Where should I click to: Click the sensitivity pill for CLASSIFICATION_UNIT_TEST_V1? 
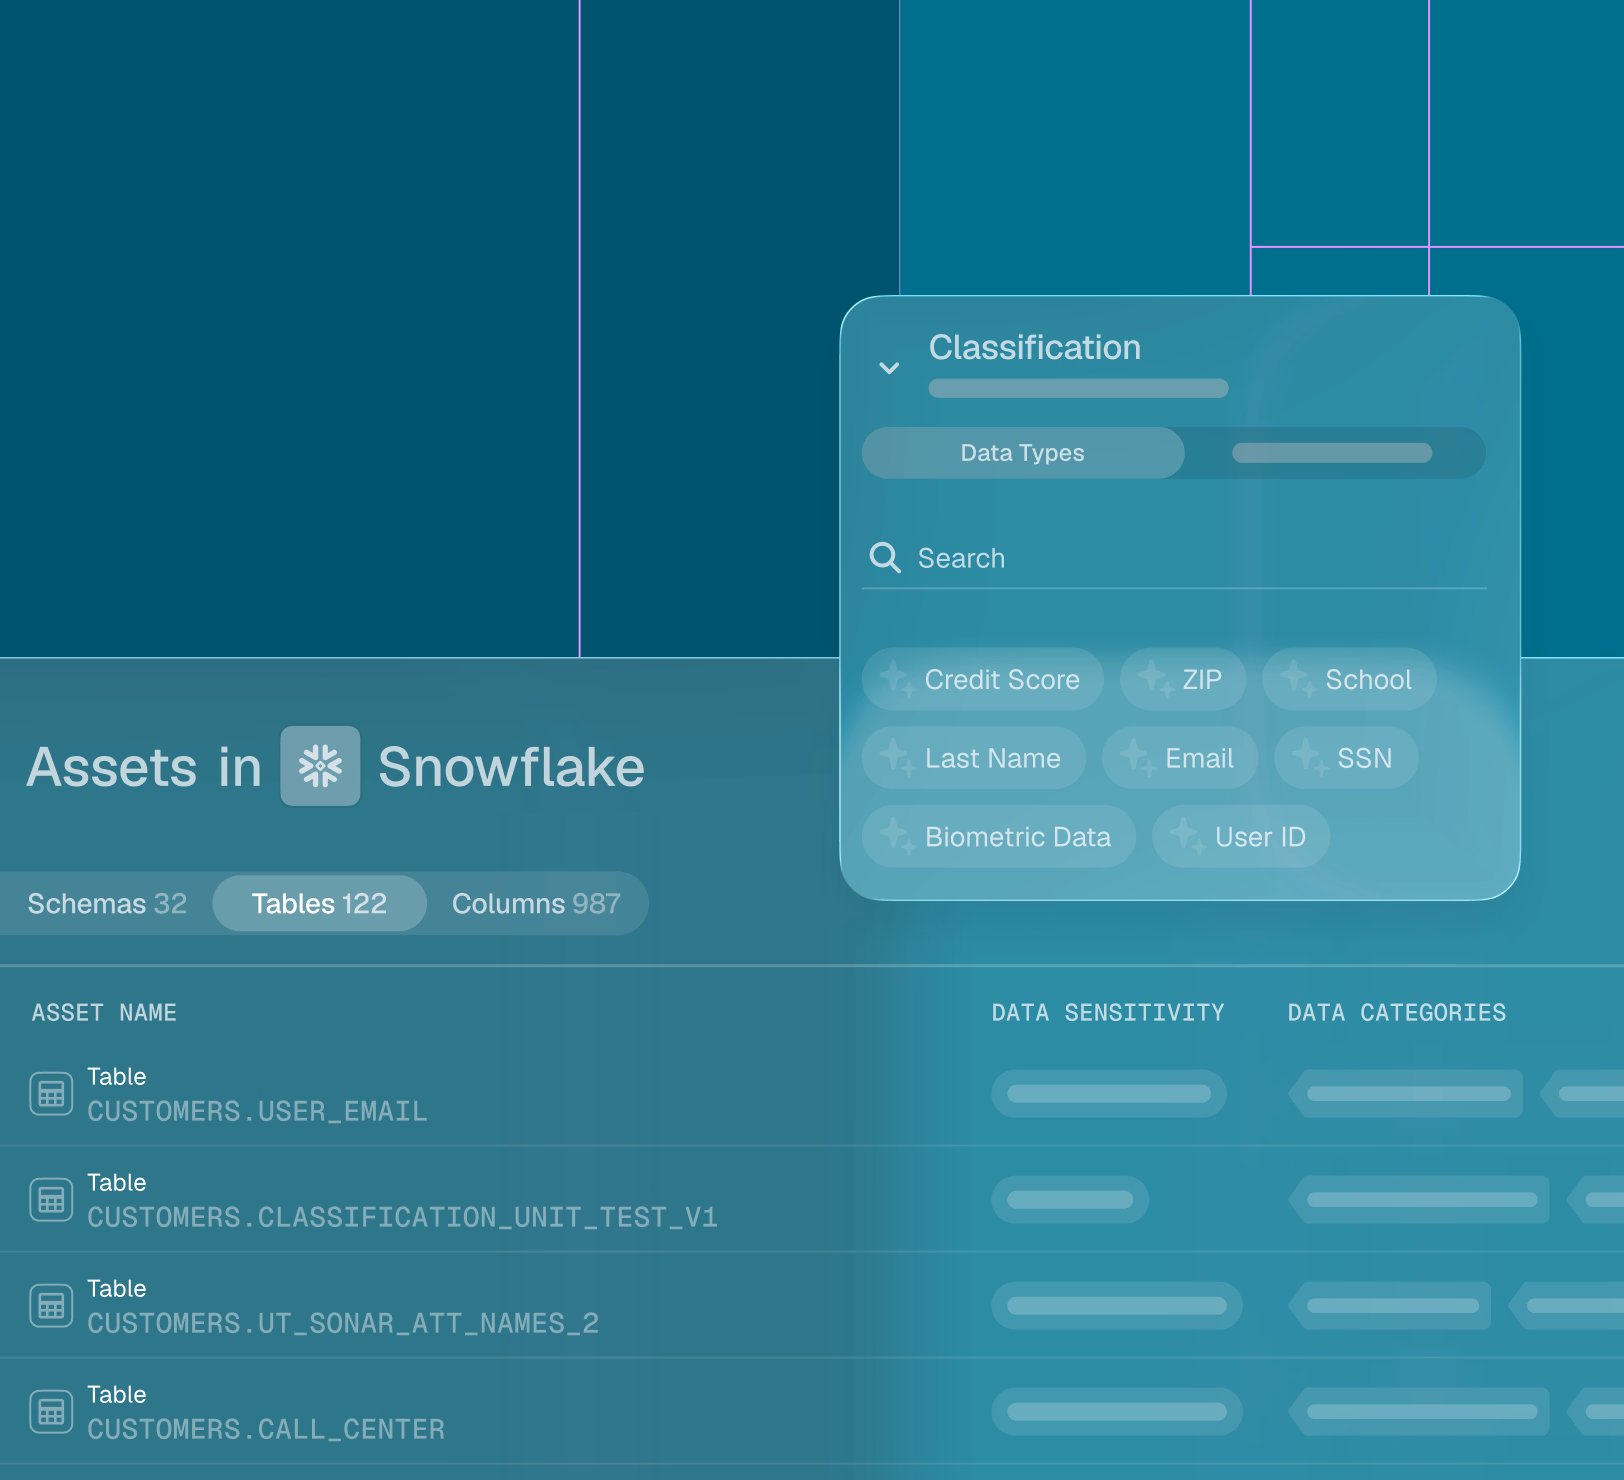click(1070, 1200)
